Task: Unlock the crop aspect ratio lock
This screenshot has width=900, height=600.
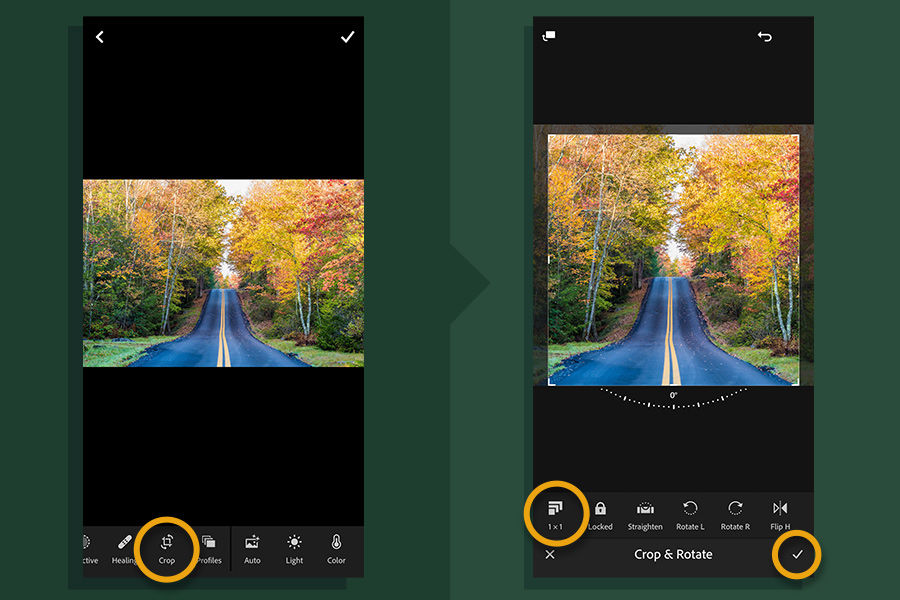Action: pos(601,510)
